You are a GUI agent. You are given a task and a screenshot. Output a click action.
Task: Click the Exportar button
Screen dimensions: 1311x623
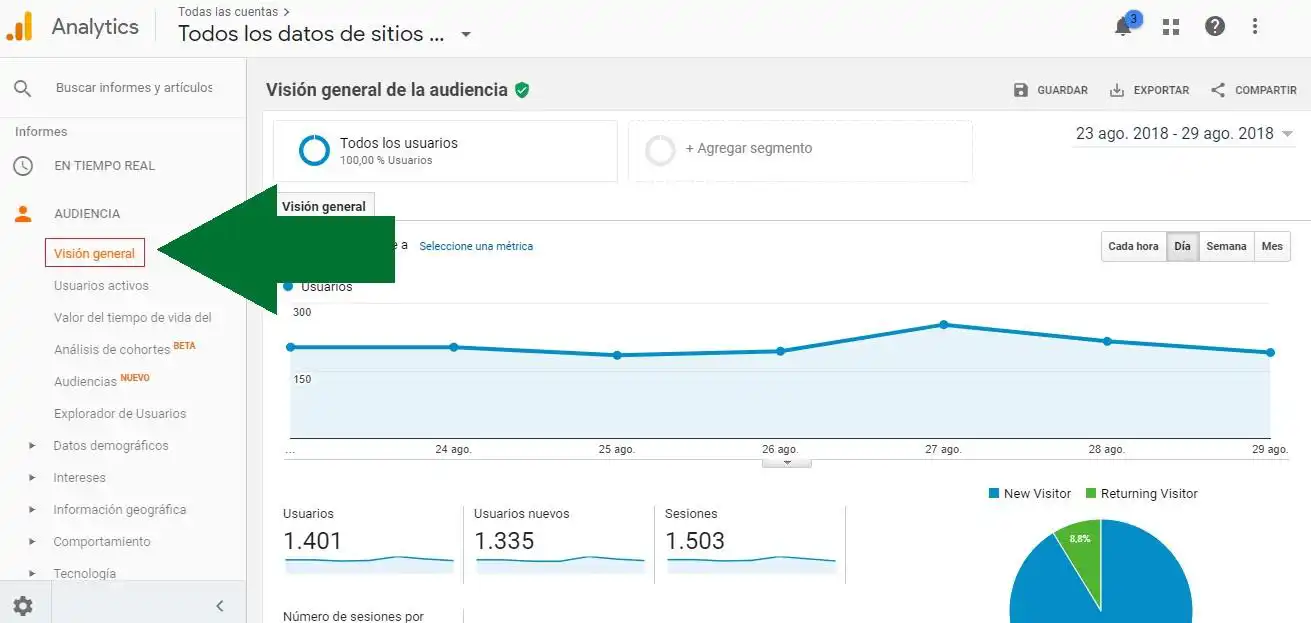(x=1149, y=90)
